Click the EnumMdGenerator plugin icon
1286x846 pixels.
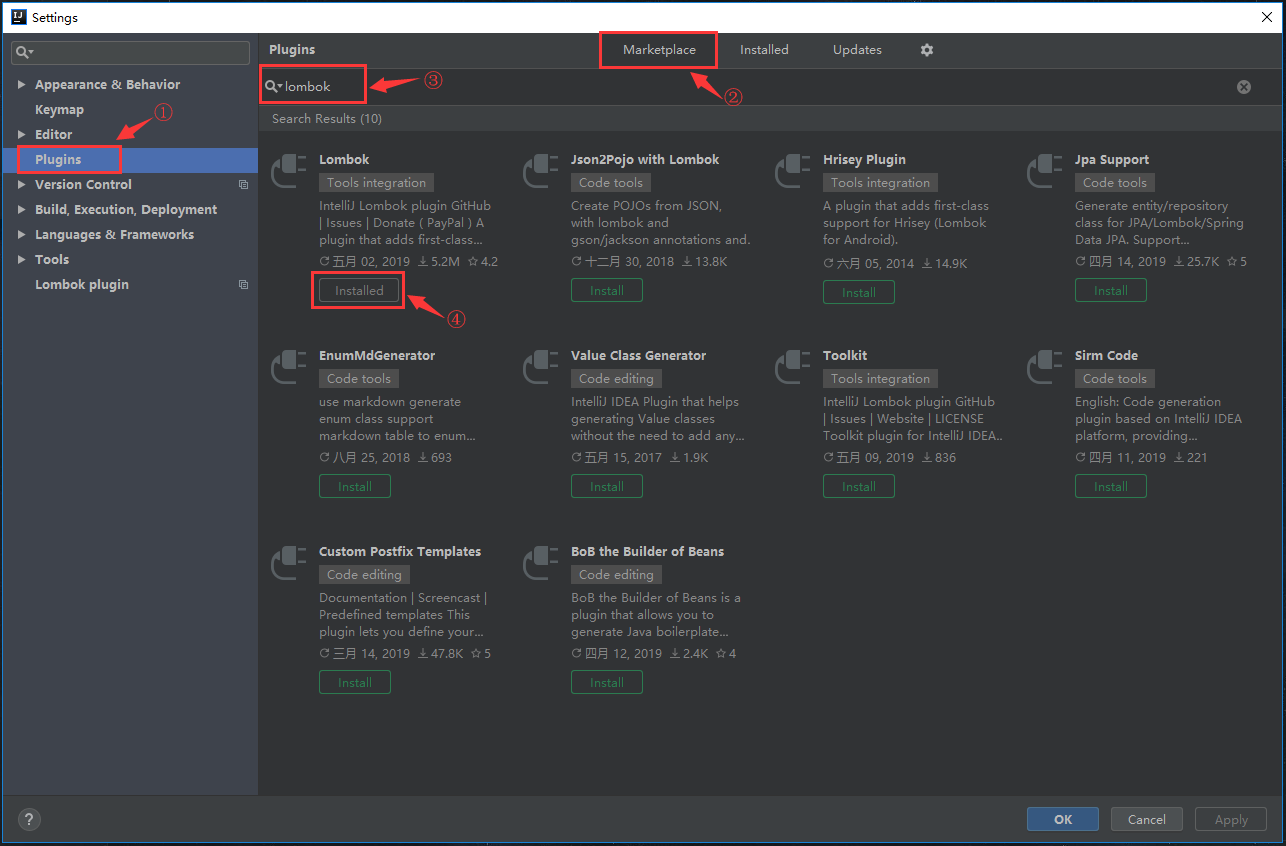click(x=289, y=367)
